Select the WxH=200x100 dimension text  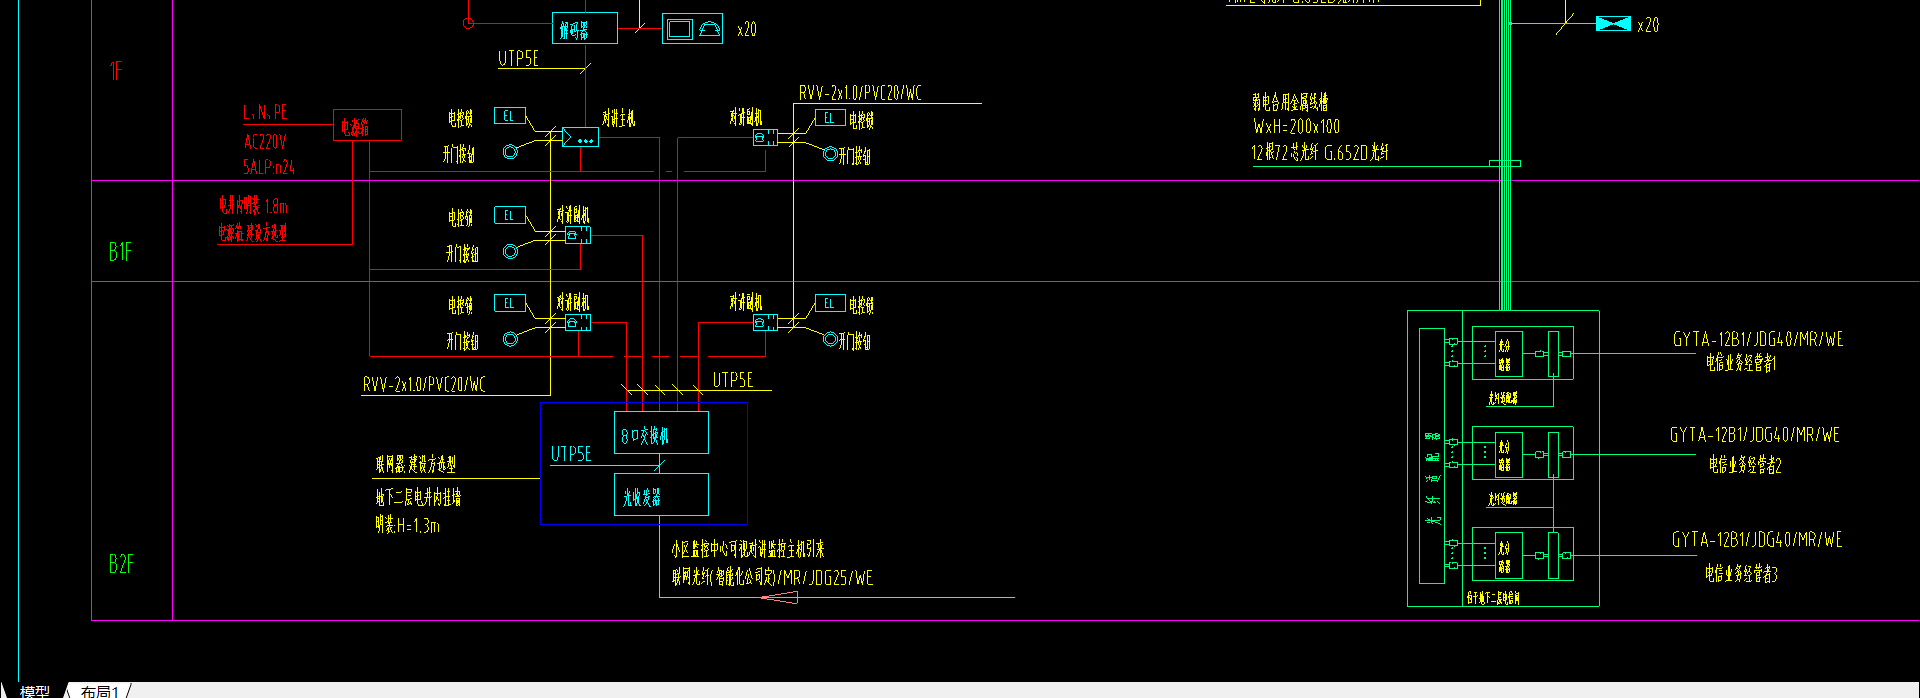point(1296,127)
